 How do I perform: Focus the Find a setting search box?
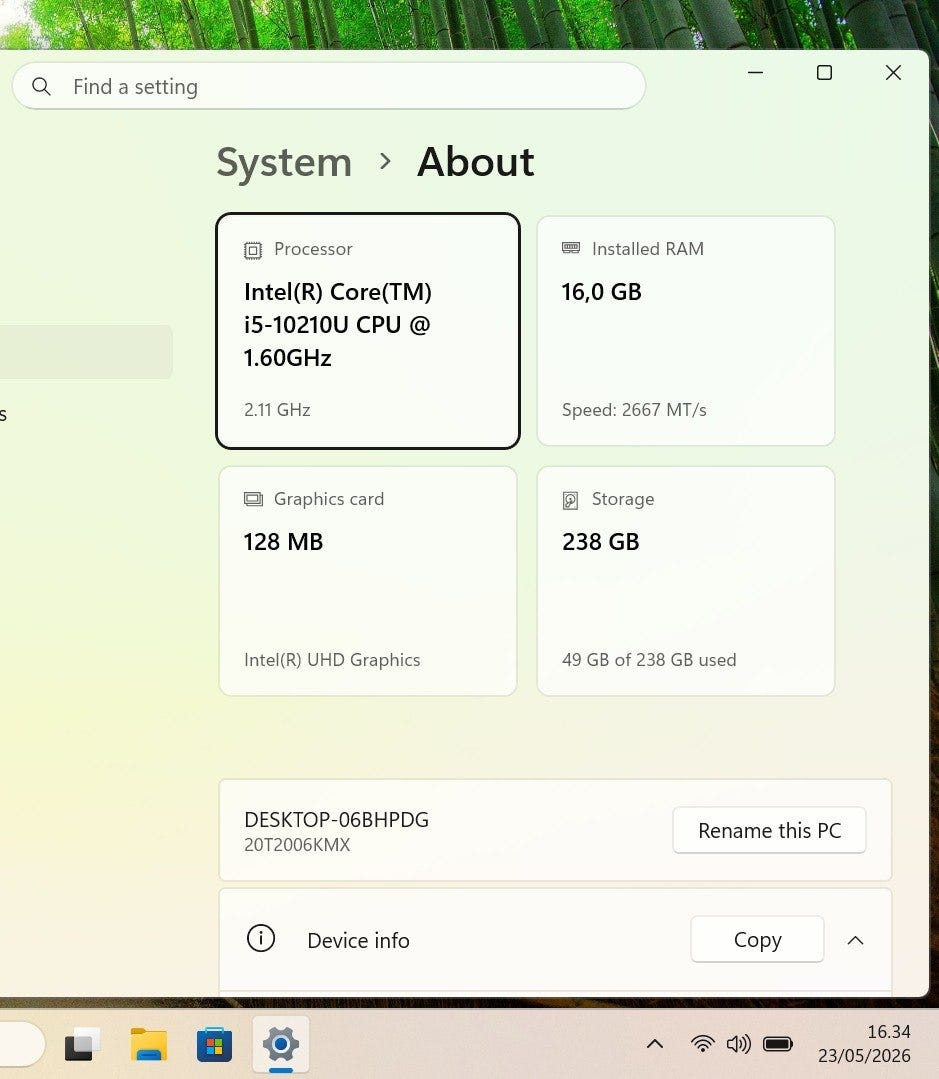click(x=329, y=86)
